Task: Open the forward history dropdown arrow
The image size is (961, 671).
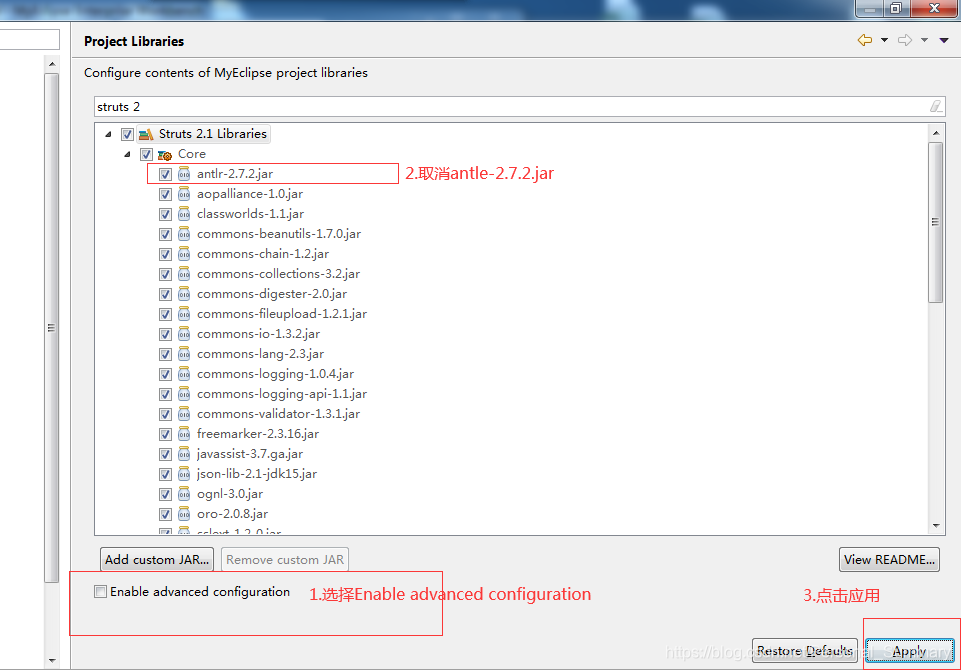Action: pos(924,40)
